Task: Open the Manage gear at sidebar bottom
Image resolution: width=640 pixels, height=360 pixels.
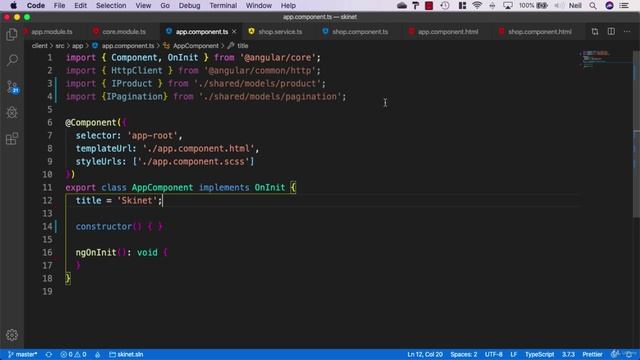Action: (12, 335)
